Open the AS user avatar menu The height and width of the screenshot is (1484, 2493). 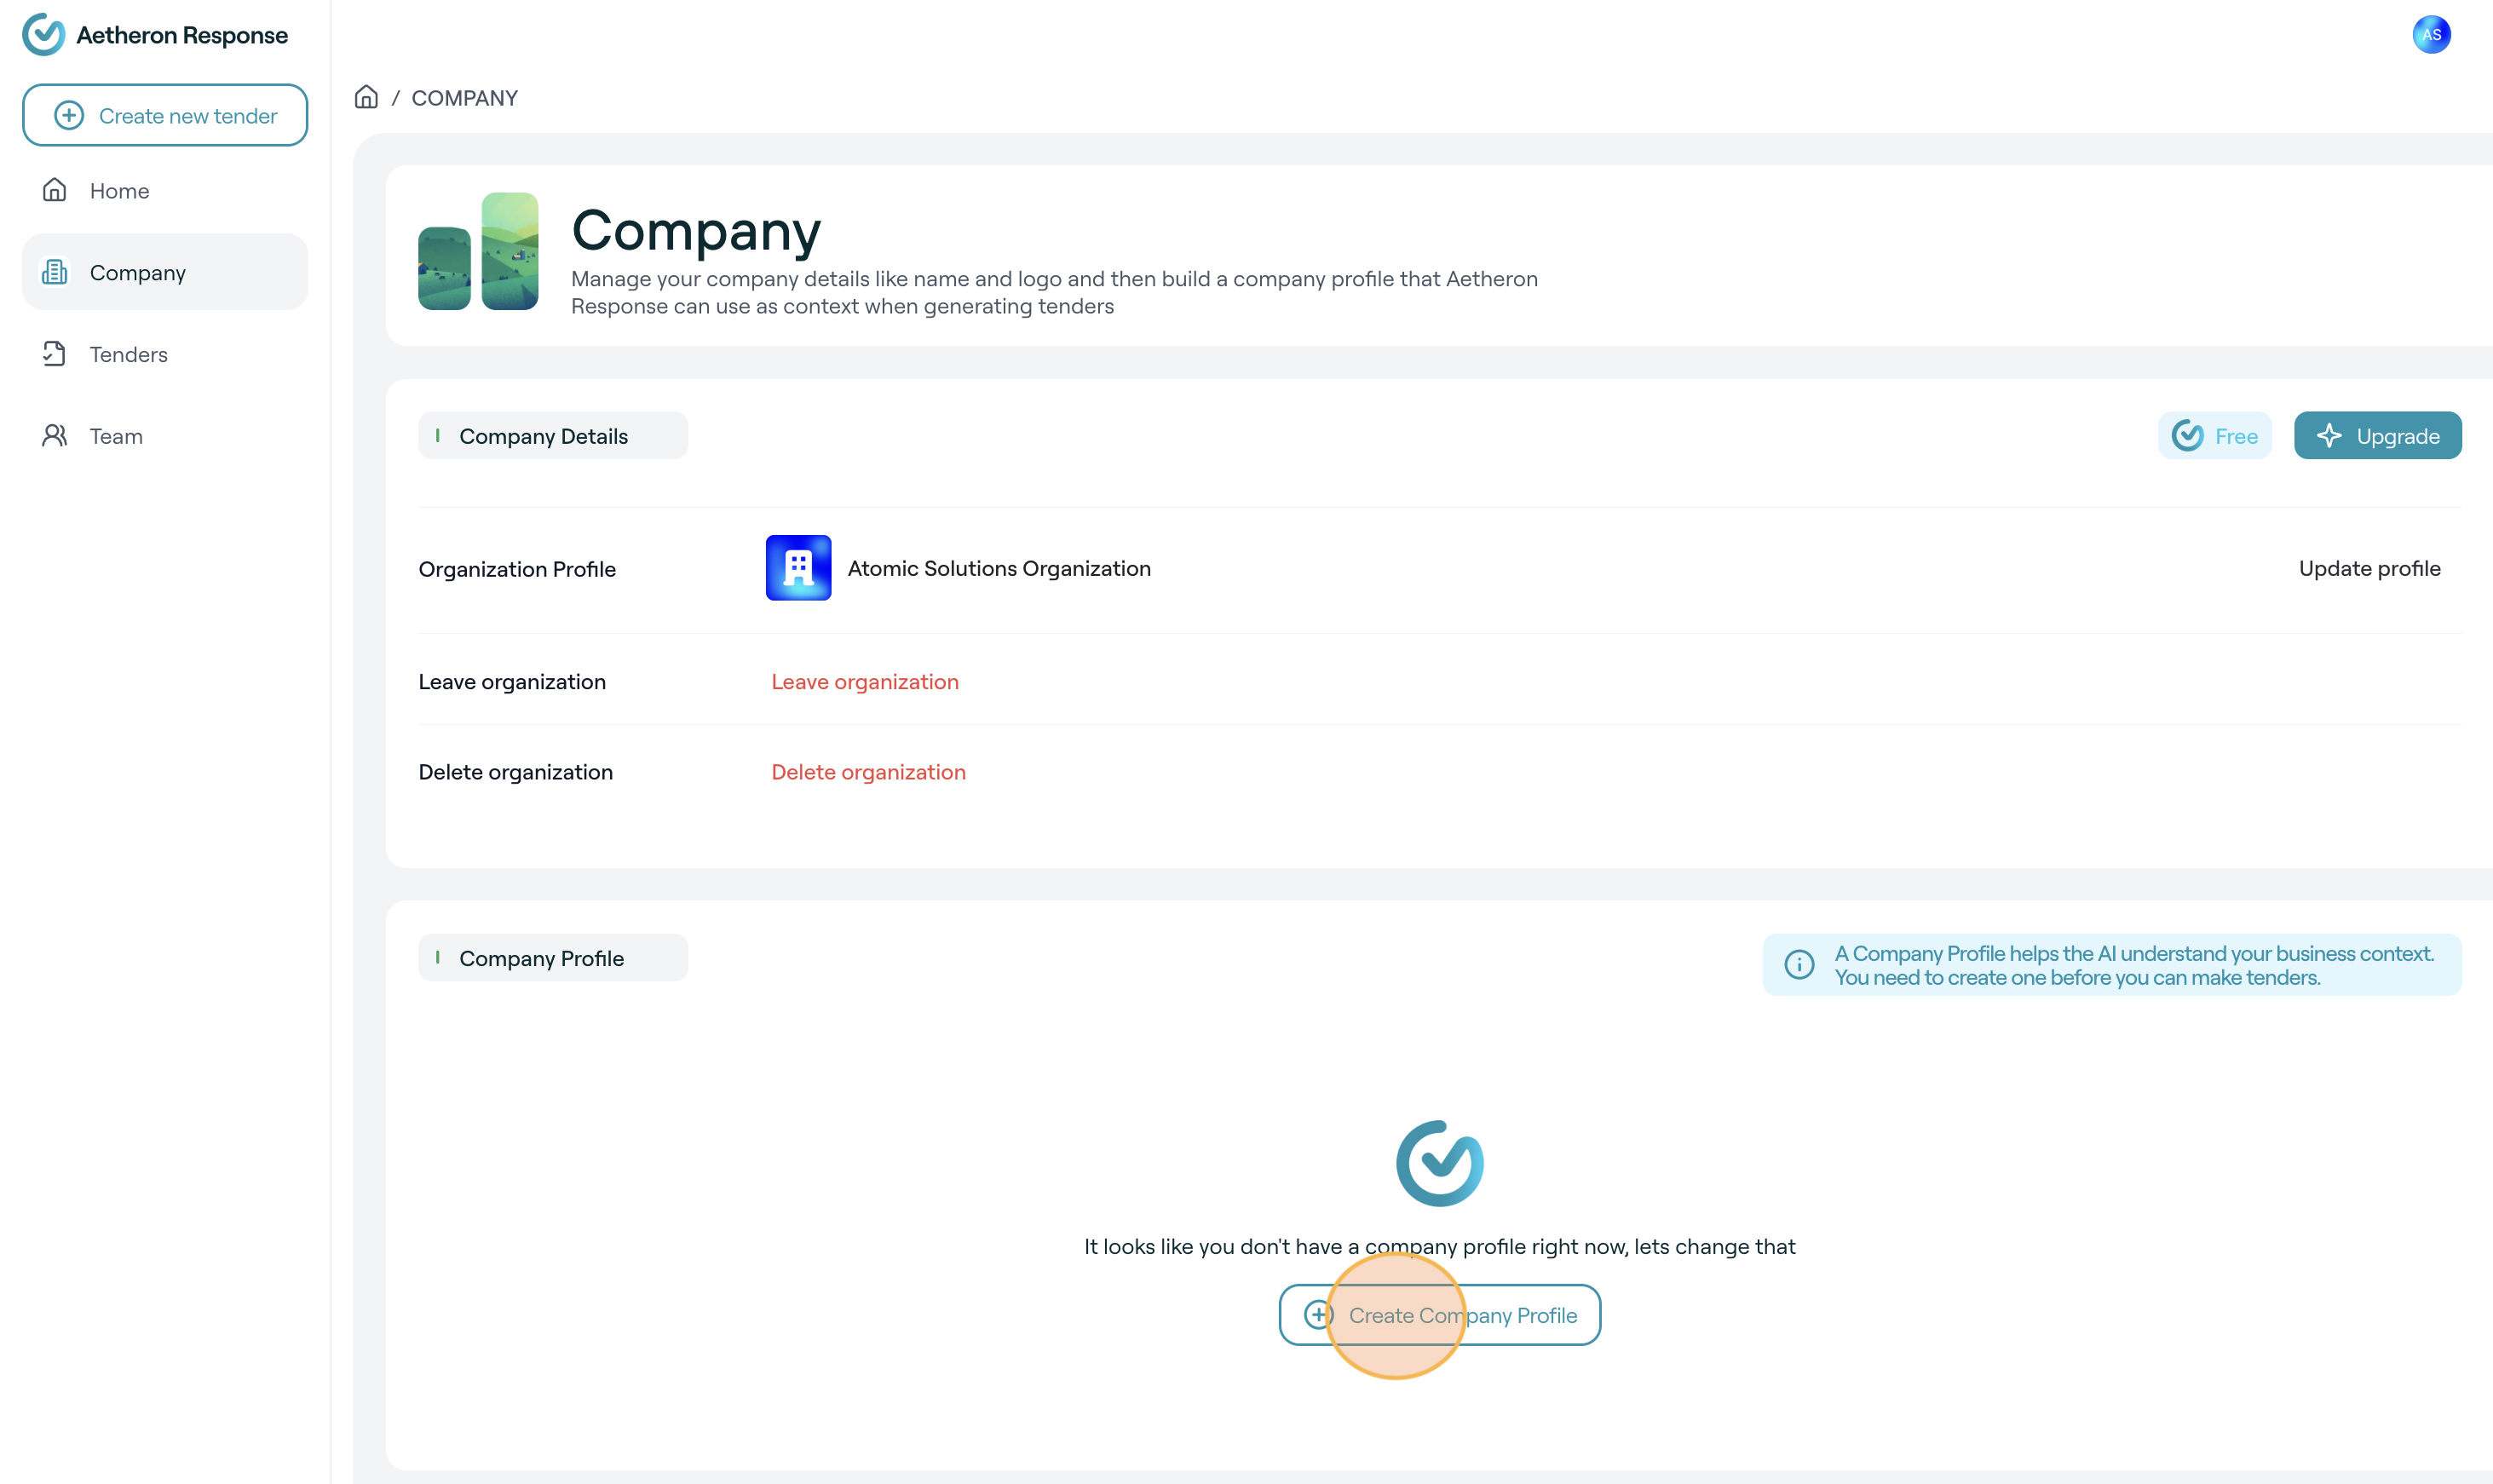pyautogui.click(x=2431, y=35)
